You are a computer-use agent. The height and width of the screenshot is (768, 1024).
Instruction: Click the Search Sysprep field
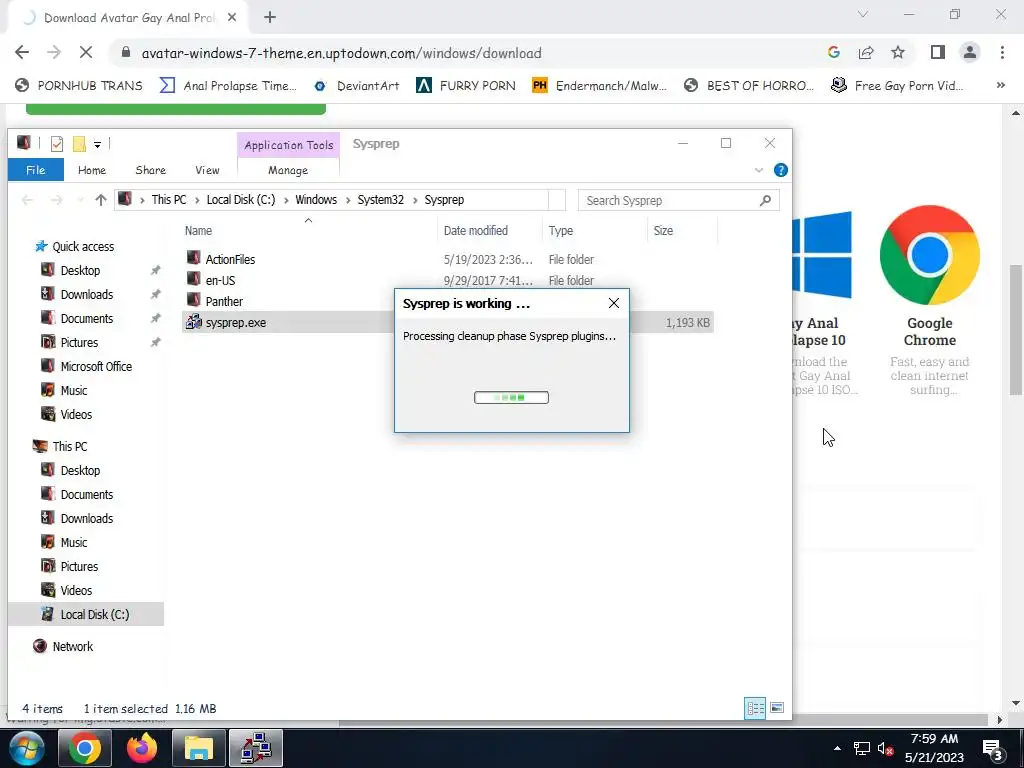(678, 200)
